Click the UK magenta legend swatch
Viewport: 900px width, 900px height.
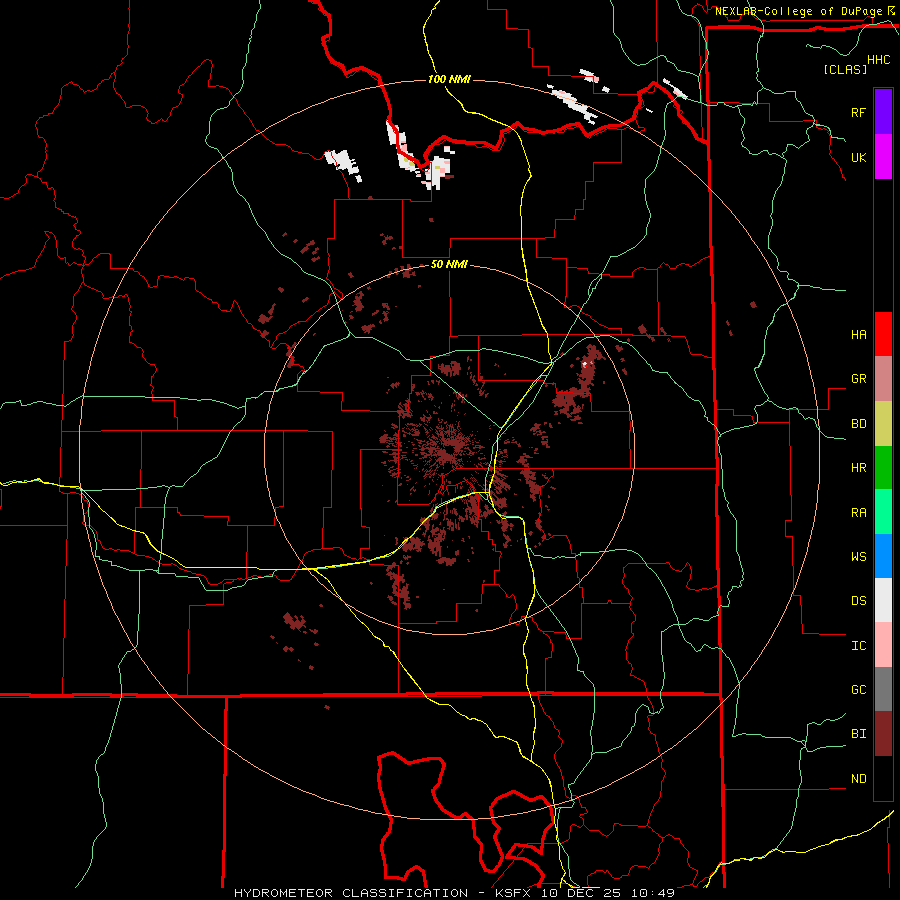click(883, 157)
